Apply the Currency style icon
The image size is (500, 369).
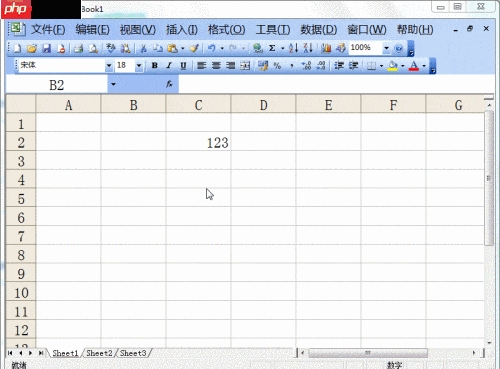263,66
